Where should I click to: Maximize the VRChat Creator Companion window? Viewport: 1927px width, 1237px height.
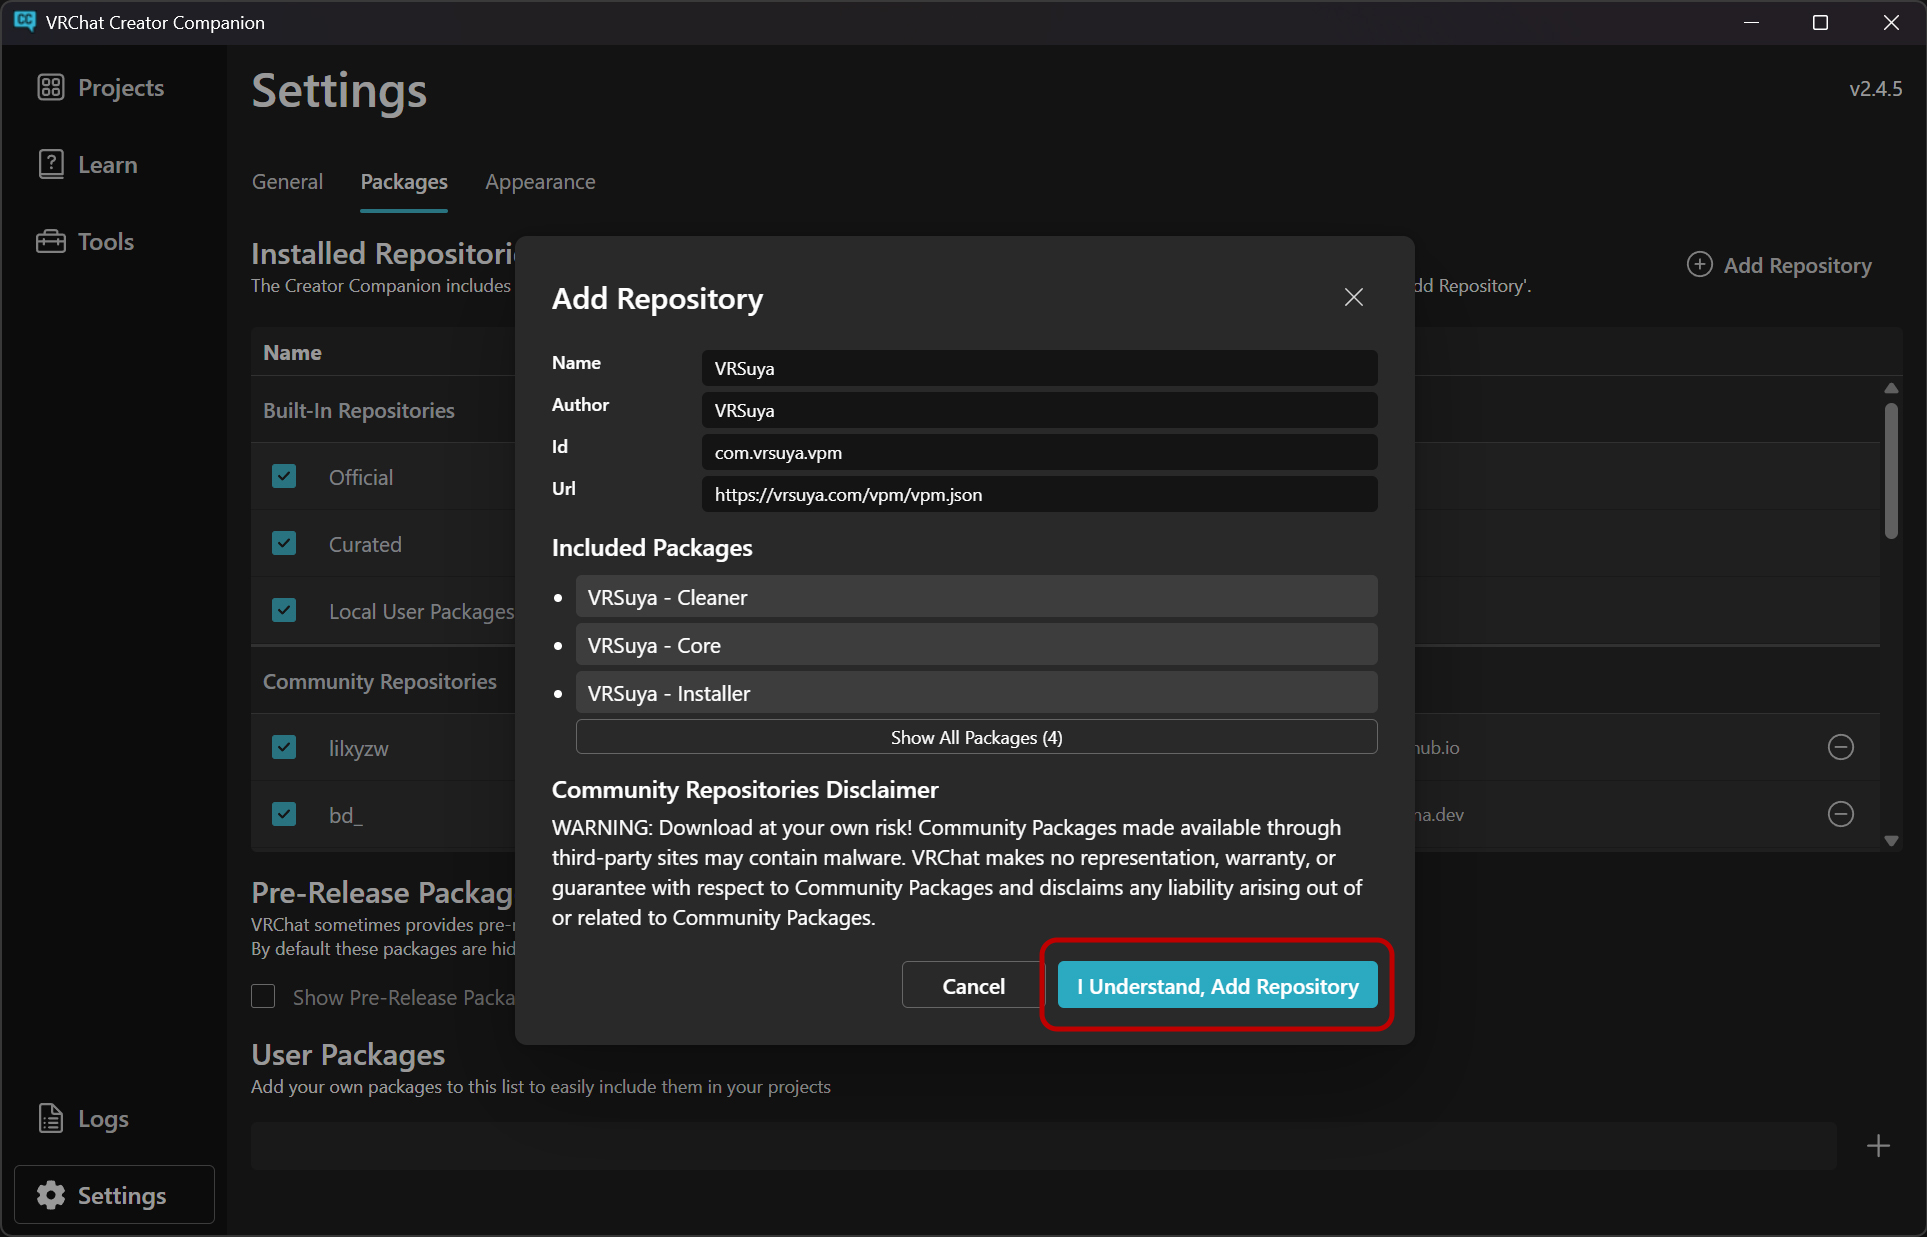pyautogui.click(x=1820, y=22)
